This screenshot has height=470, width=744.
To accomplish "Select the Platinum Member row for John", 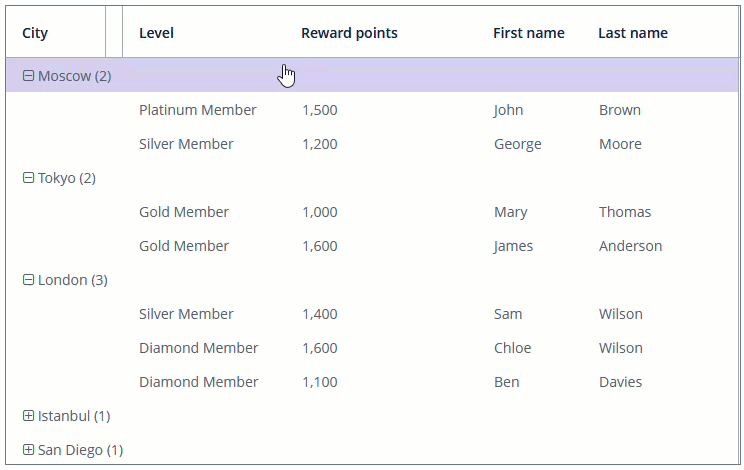I will coord(198,110).
